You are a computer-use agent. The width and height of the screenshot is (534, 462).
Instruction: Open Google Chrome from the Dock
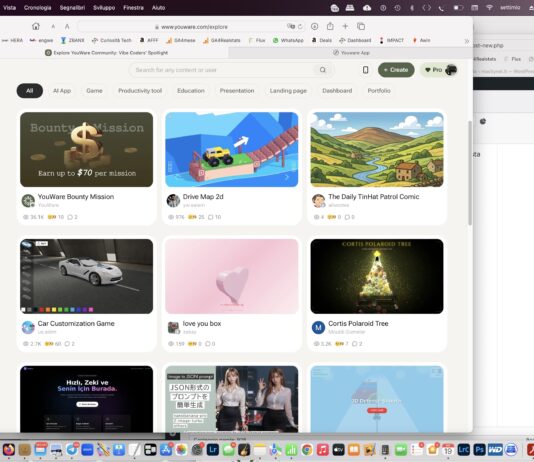pos(307,449)
